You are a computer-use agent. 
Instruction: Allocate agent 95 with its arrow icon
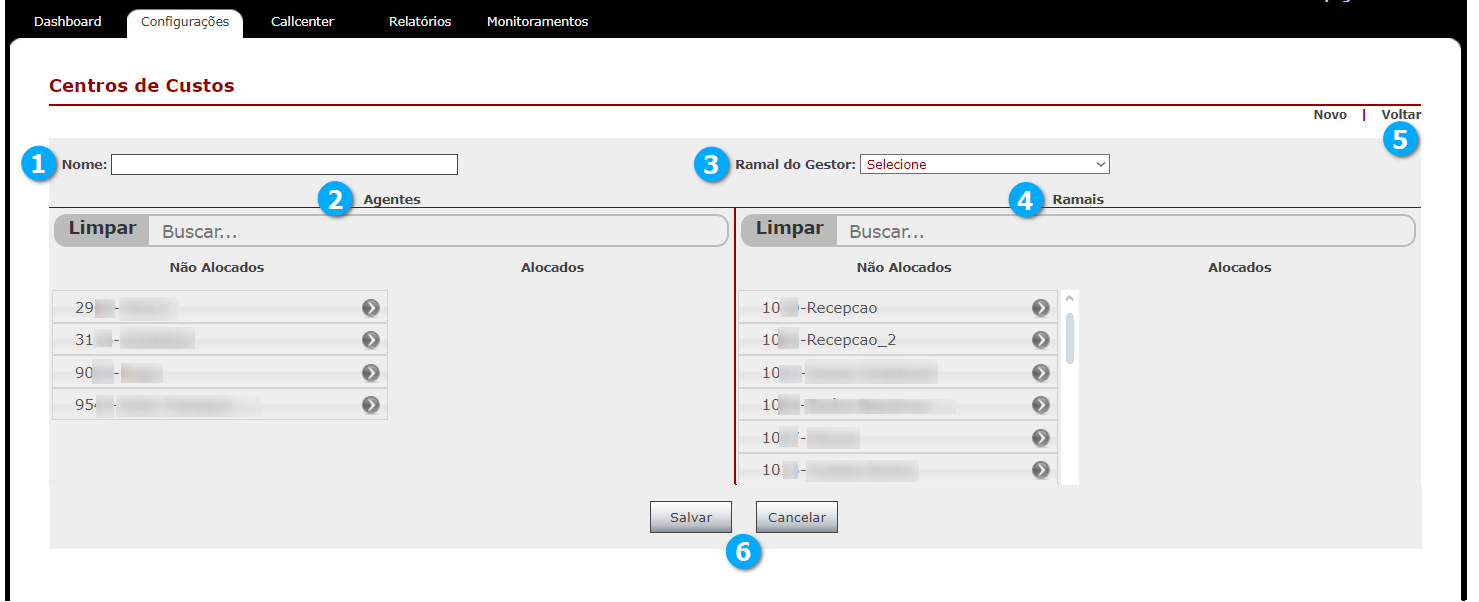pos(371,405)
